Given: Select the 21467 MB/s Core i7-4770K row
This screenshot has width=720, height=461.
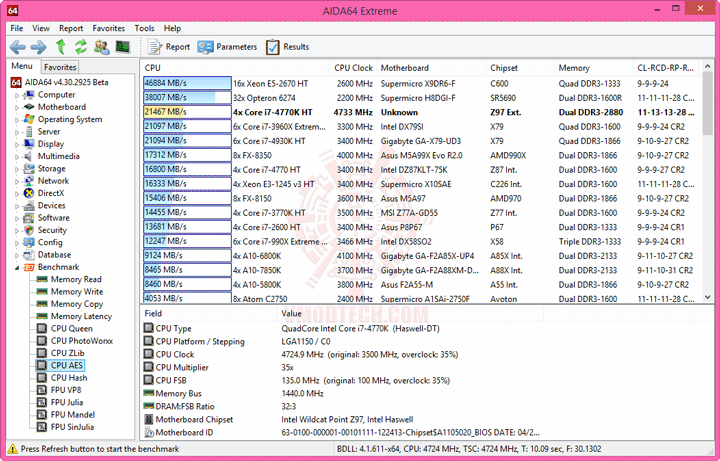Looking at the screenshot, I should tap(420, 112).
